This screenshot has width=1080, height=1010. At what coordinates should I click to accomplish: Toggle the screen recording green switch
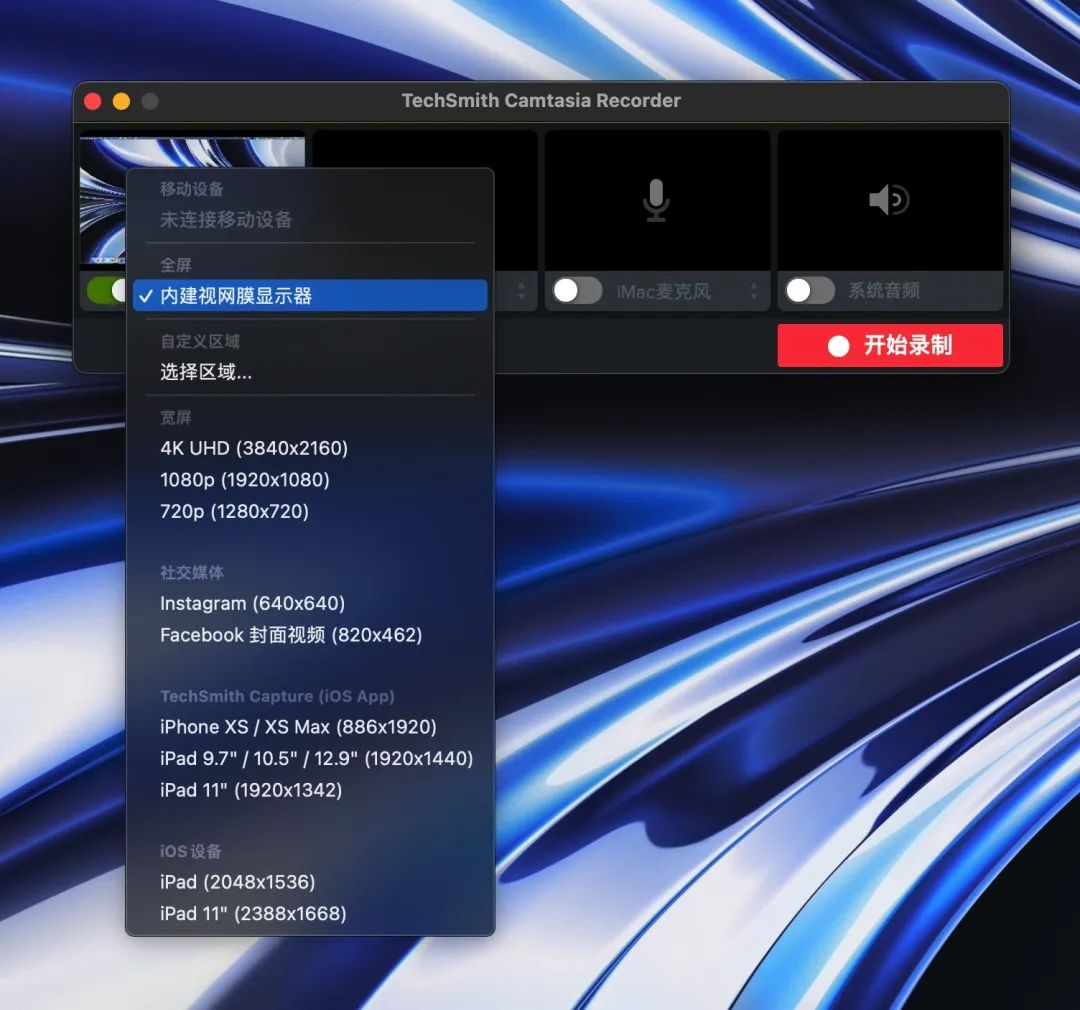pyautogui.click(x=107, y=290)
